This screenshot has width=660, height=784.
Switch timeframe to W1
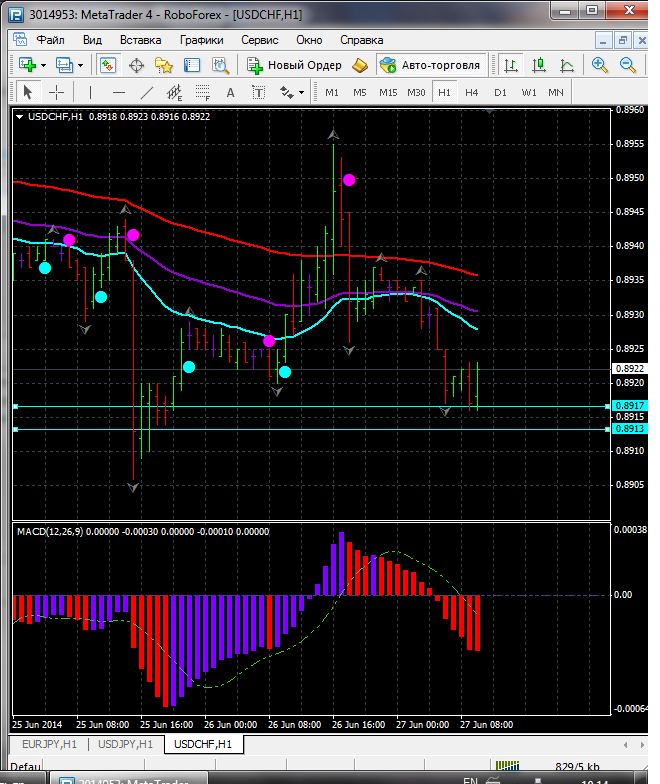(528, 92)
